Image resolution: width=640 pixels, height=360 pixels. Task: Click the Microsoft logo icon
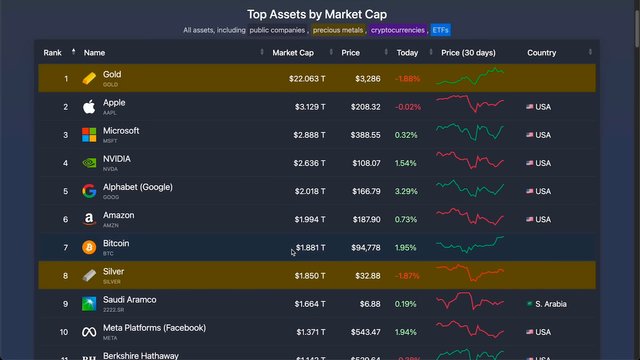point(89,135)
